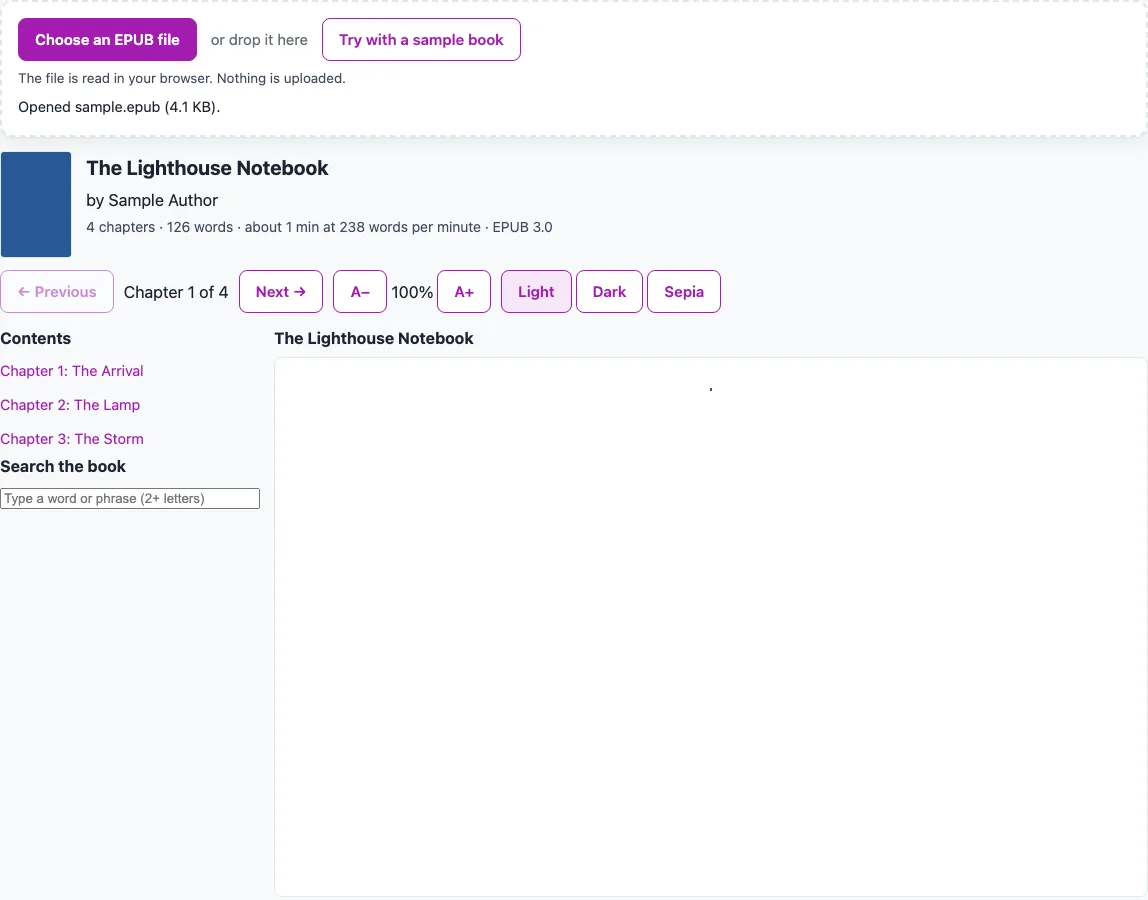Click the Choose an EPUB file button

(108, 40)
